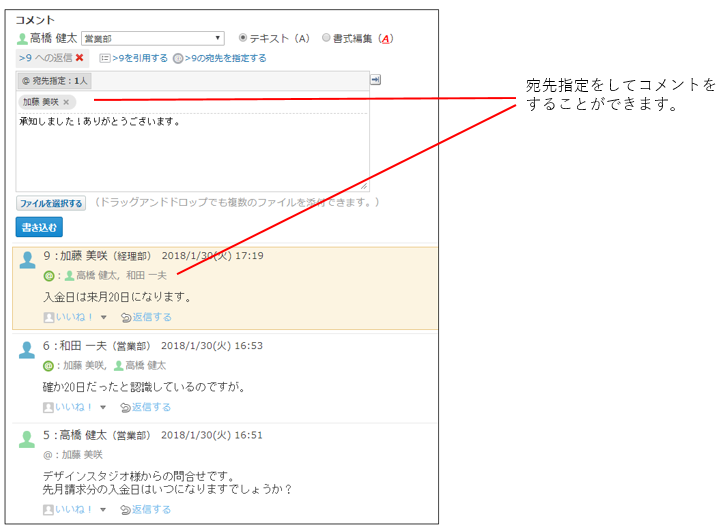Click 返信する on comment 5
Screen dimensions: 718x532
tap(152, 509)
